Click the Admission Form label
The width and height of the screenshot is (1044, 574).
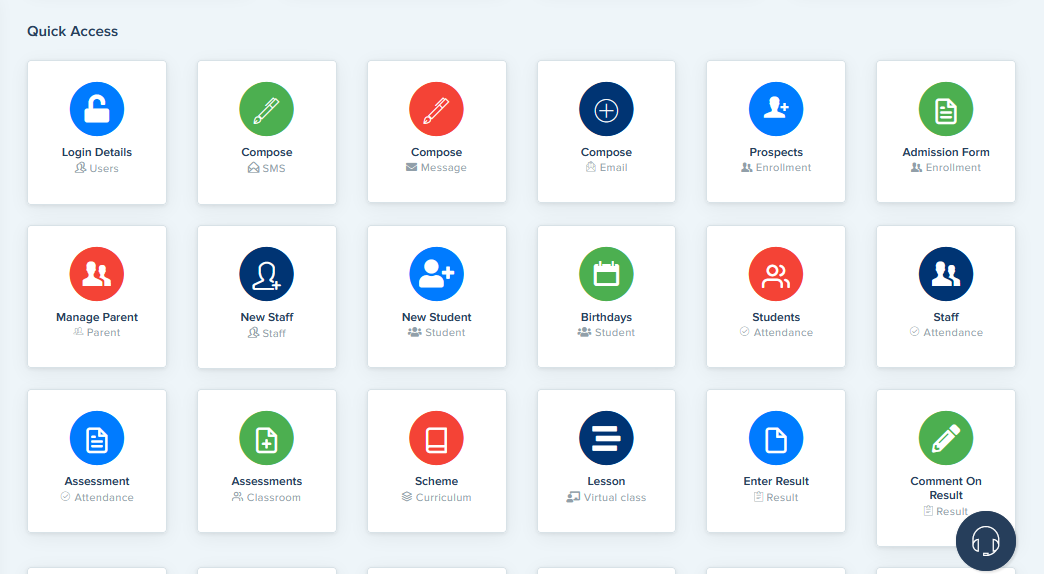click(x=945, y=152)
